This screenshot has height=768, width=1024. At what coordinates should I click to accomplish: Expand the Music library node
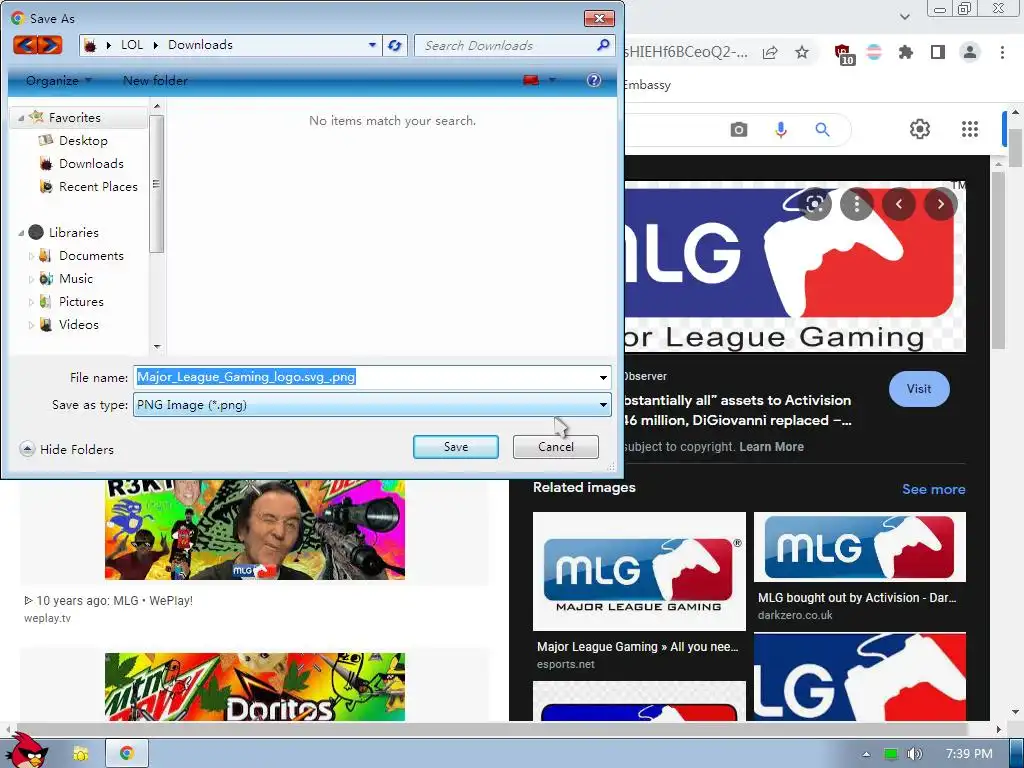click(x=31, y=279)
